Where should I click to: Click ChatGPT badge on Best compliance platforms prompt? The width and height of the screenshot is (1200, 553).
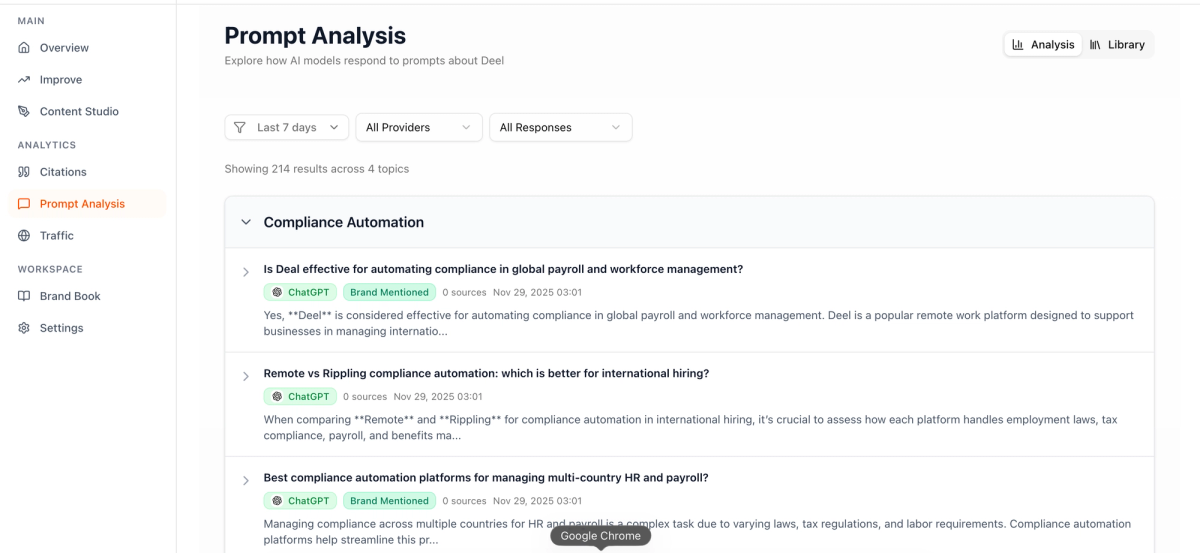point(301,501)
